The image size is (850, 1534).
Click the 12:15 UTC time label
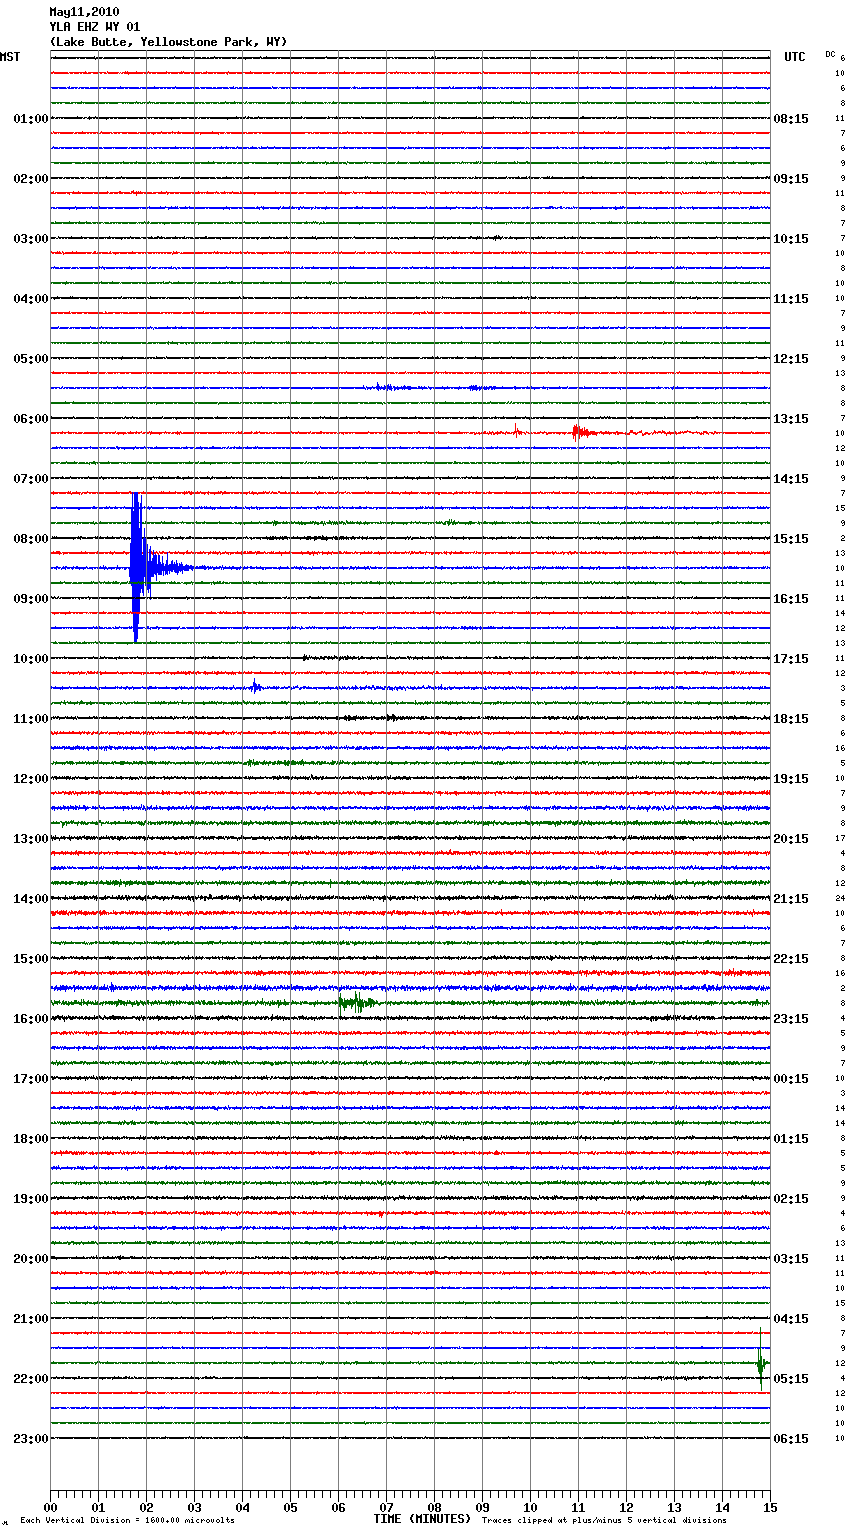click(x=791, y=359)
